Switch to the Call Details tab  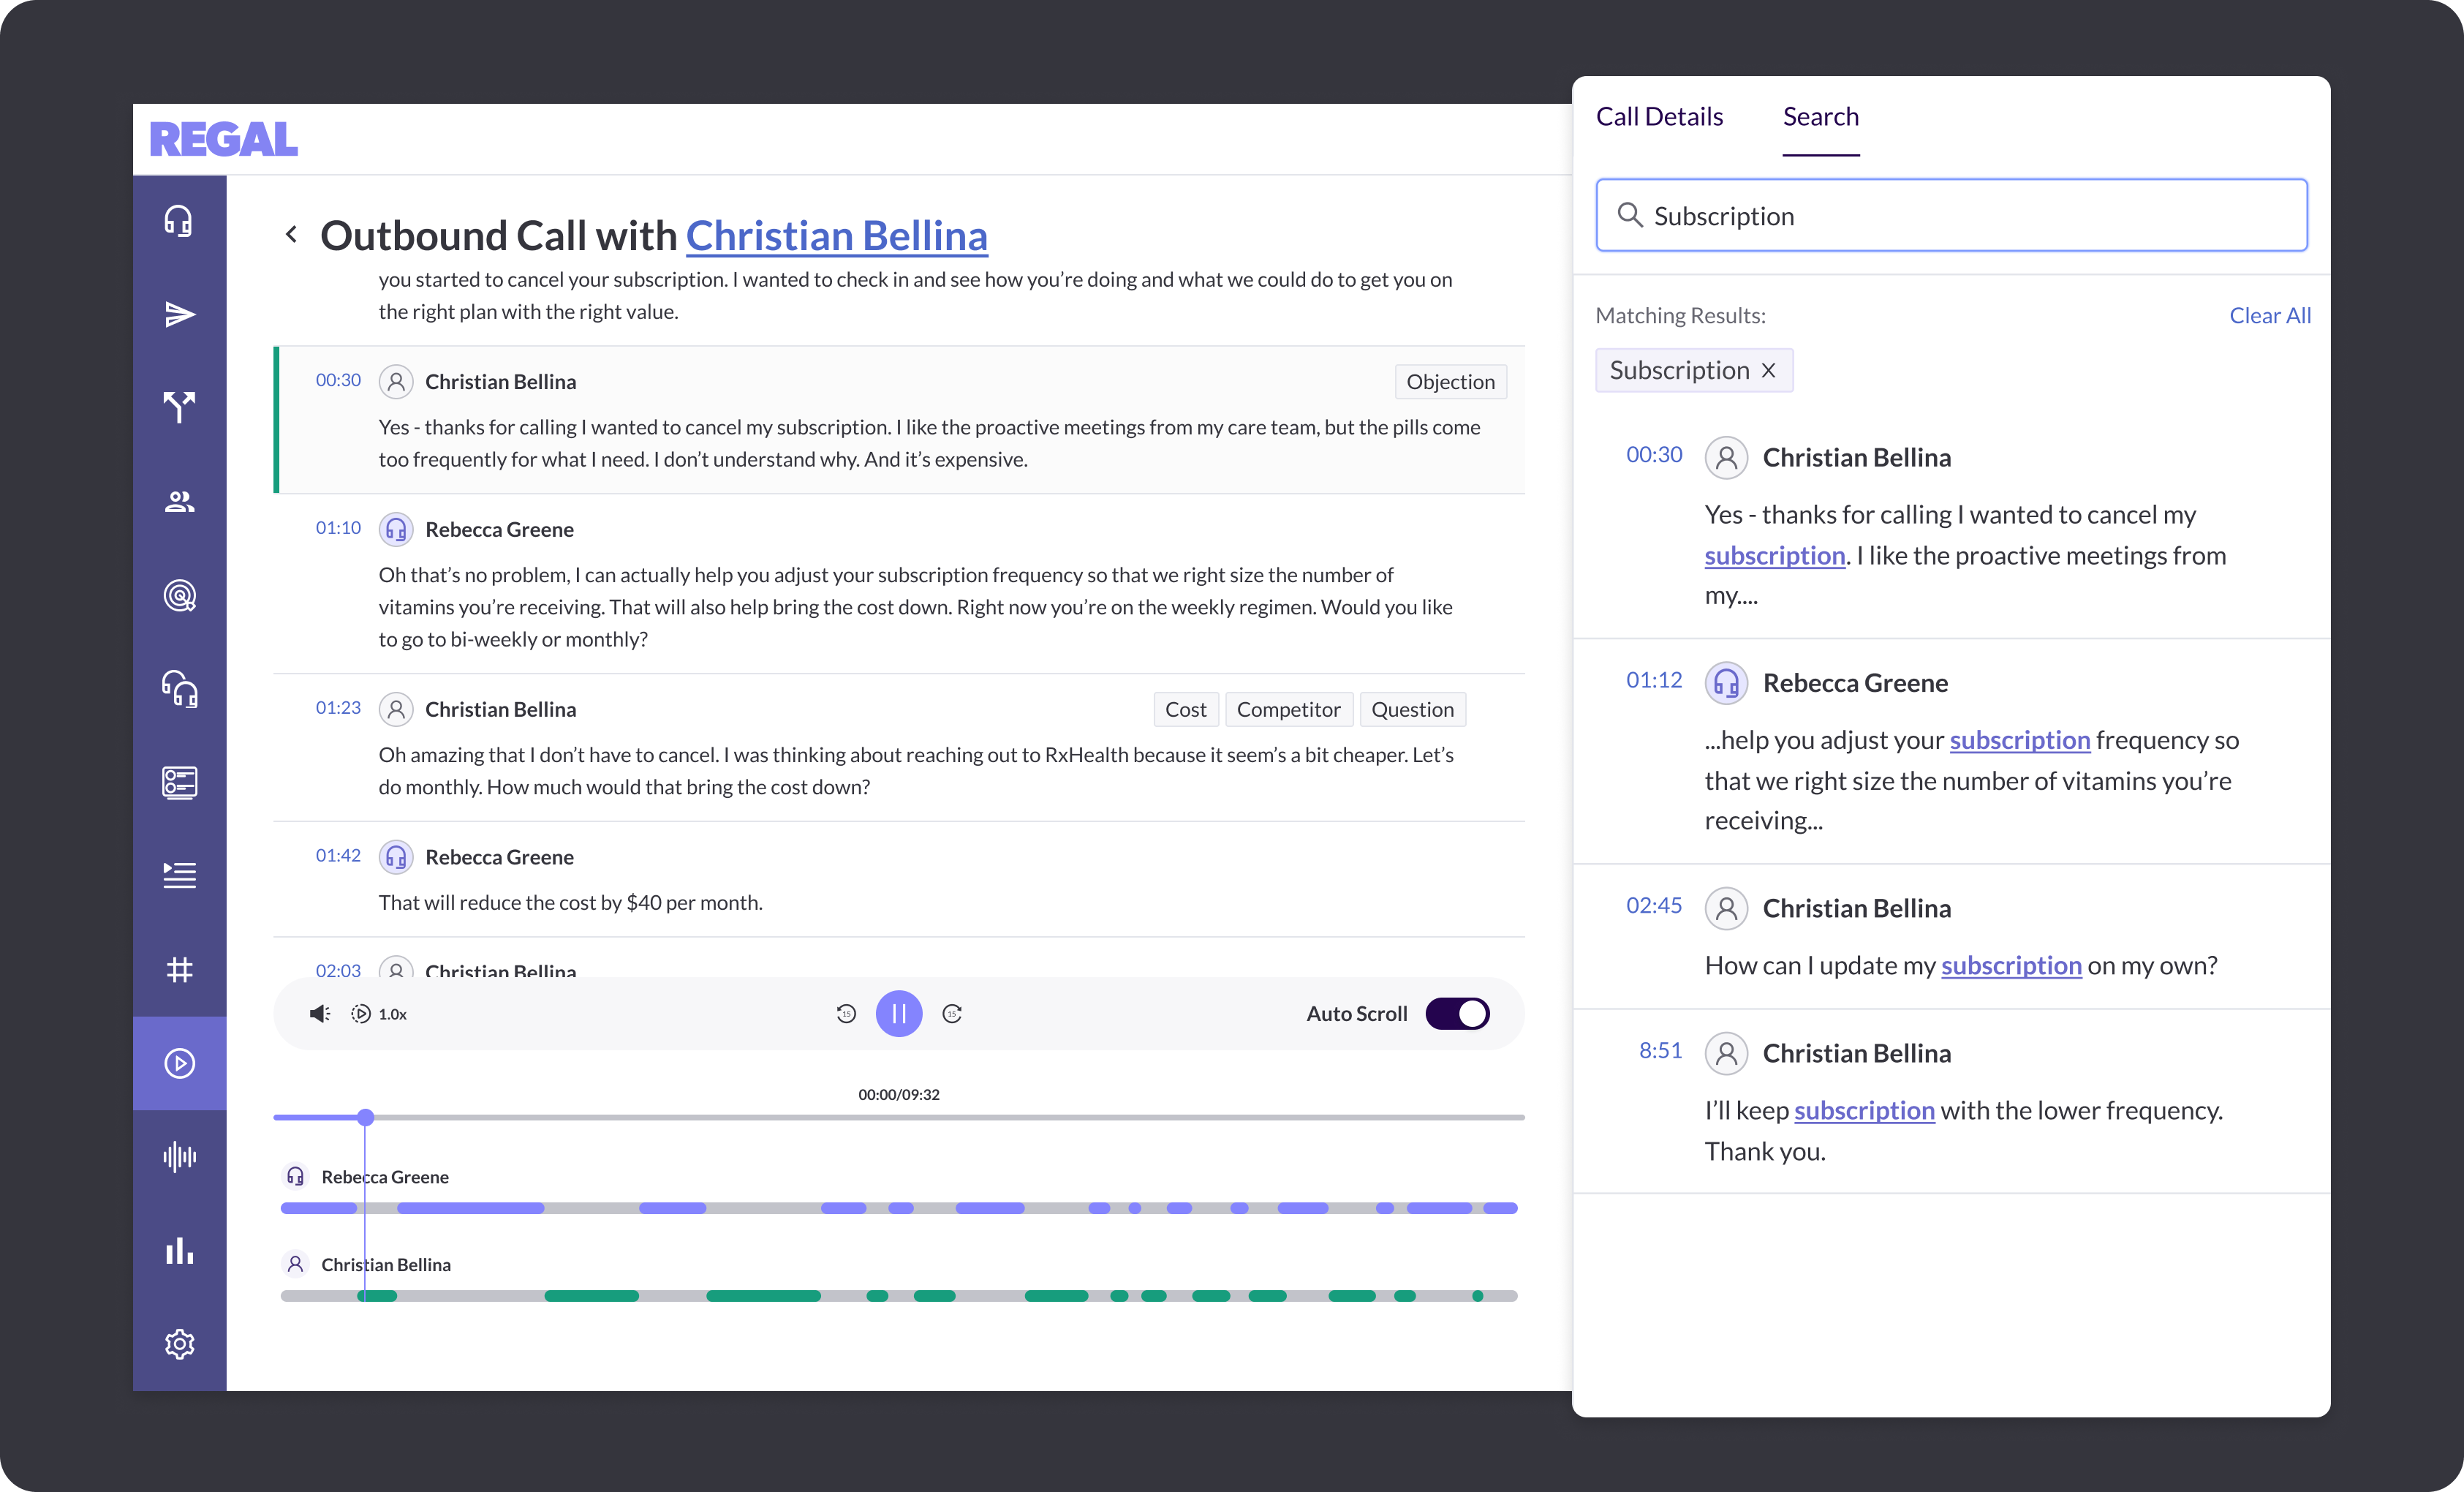(x=1659, y=117)
